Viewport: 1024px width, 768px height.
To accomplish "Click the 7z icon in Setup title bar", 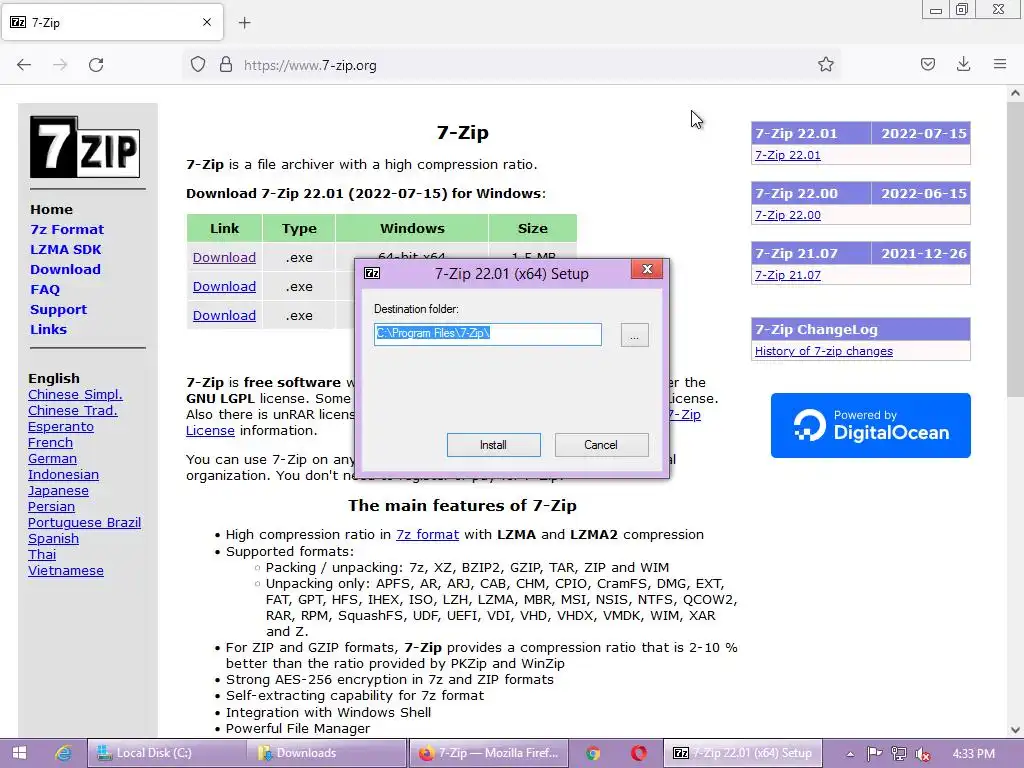I will [372, 273].
